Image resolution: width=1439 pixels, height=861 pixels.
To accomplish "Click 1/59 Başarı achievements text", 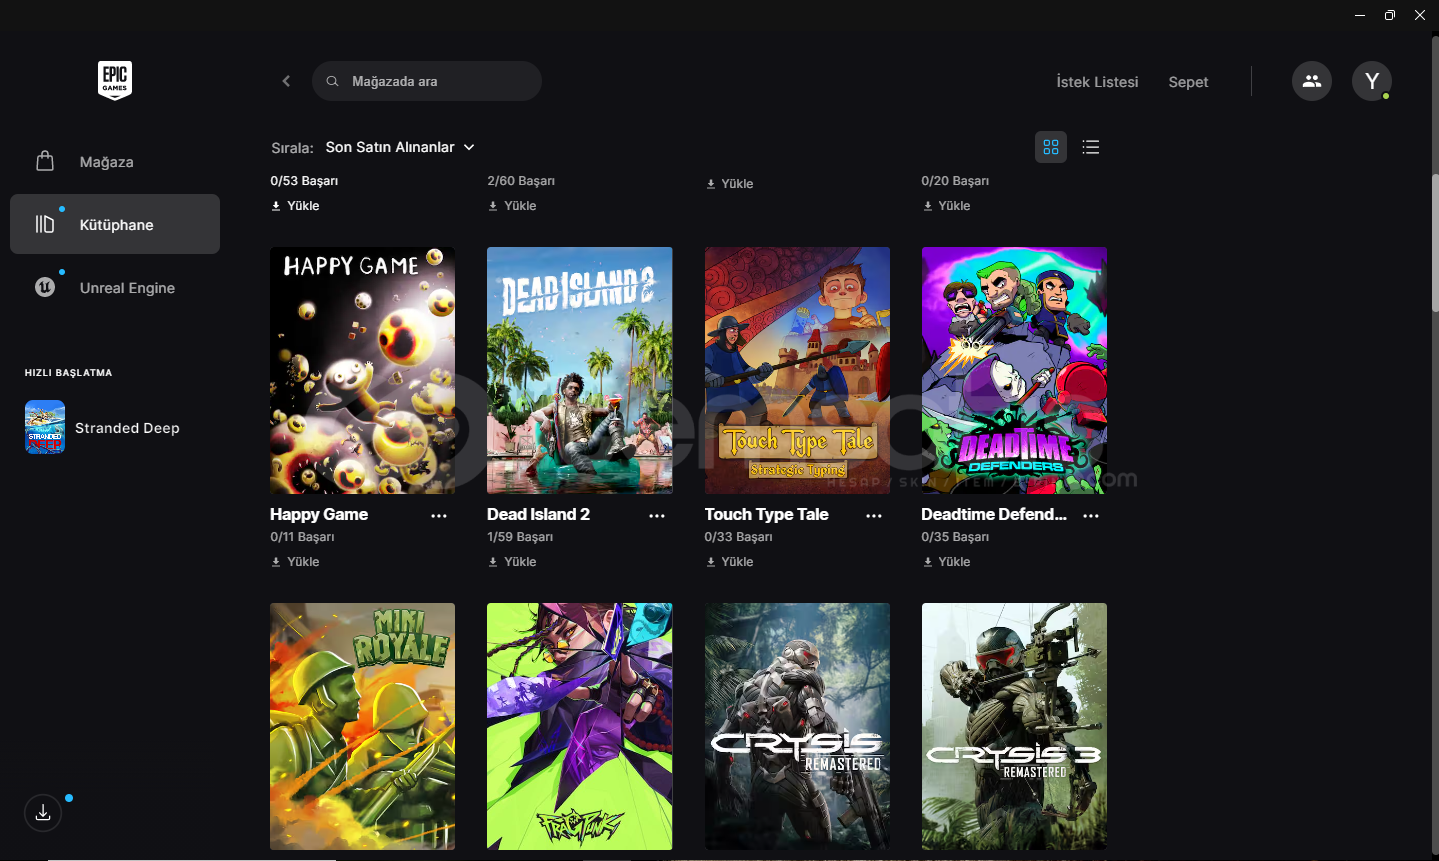I will (x=520, y=537).
